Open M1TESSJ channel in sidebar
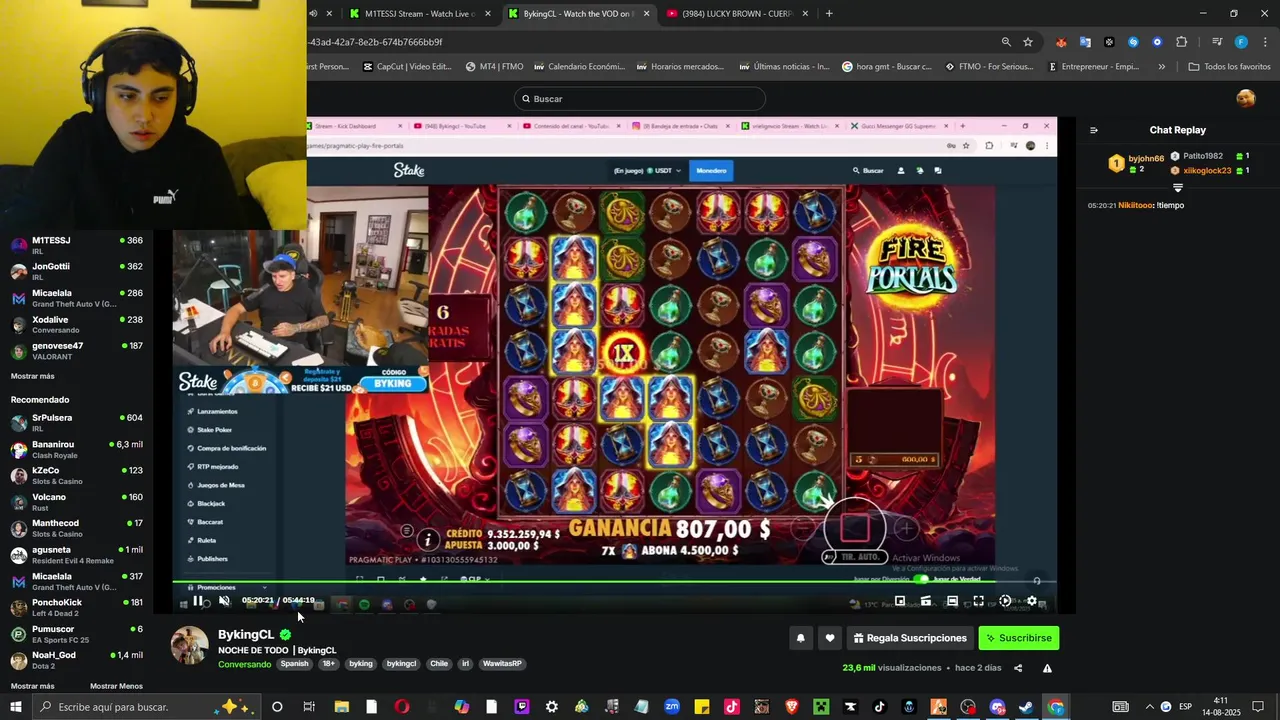 point(77,245)
